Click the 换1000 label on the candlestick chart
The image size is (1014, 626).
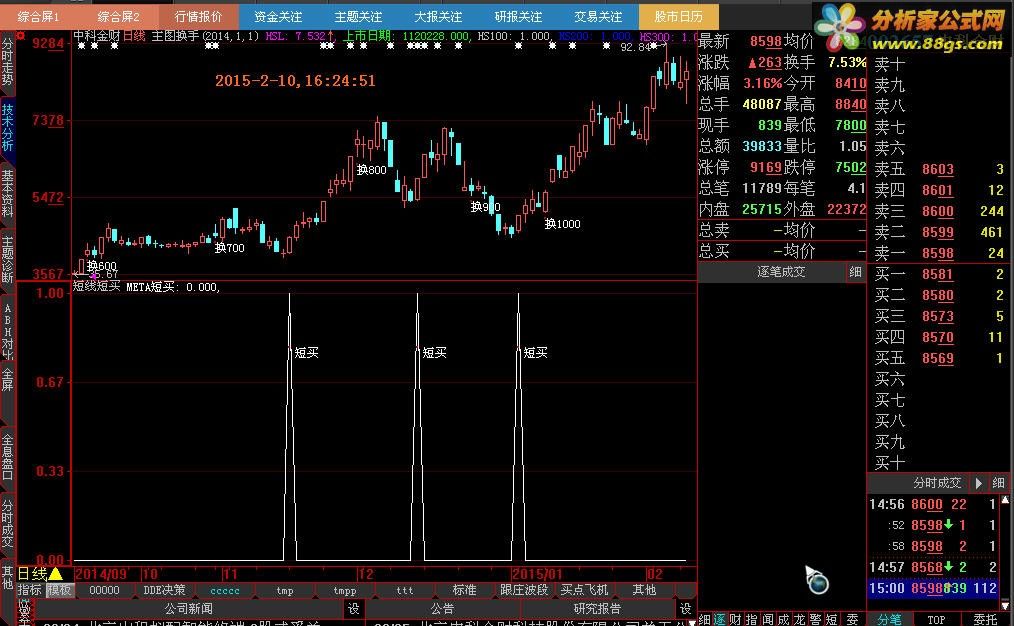tap(562, 224)
